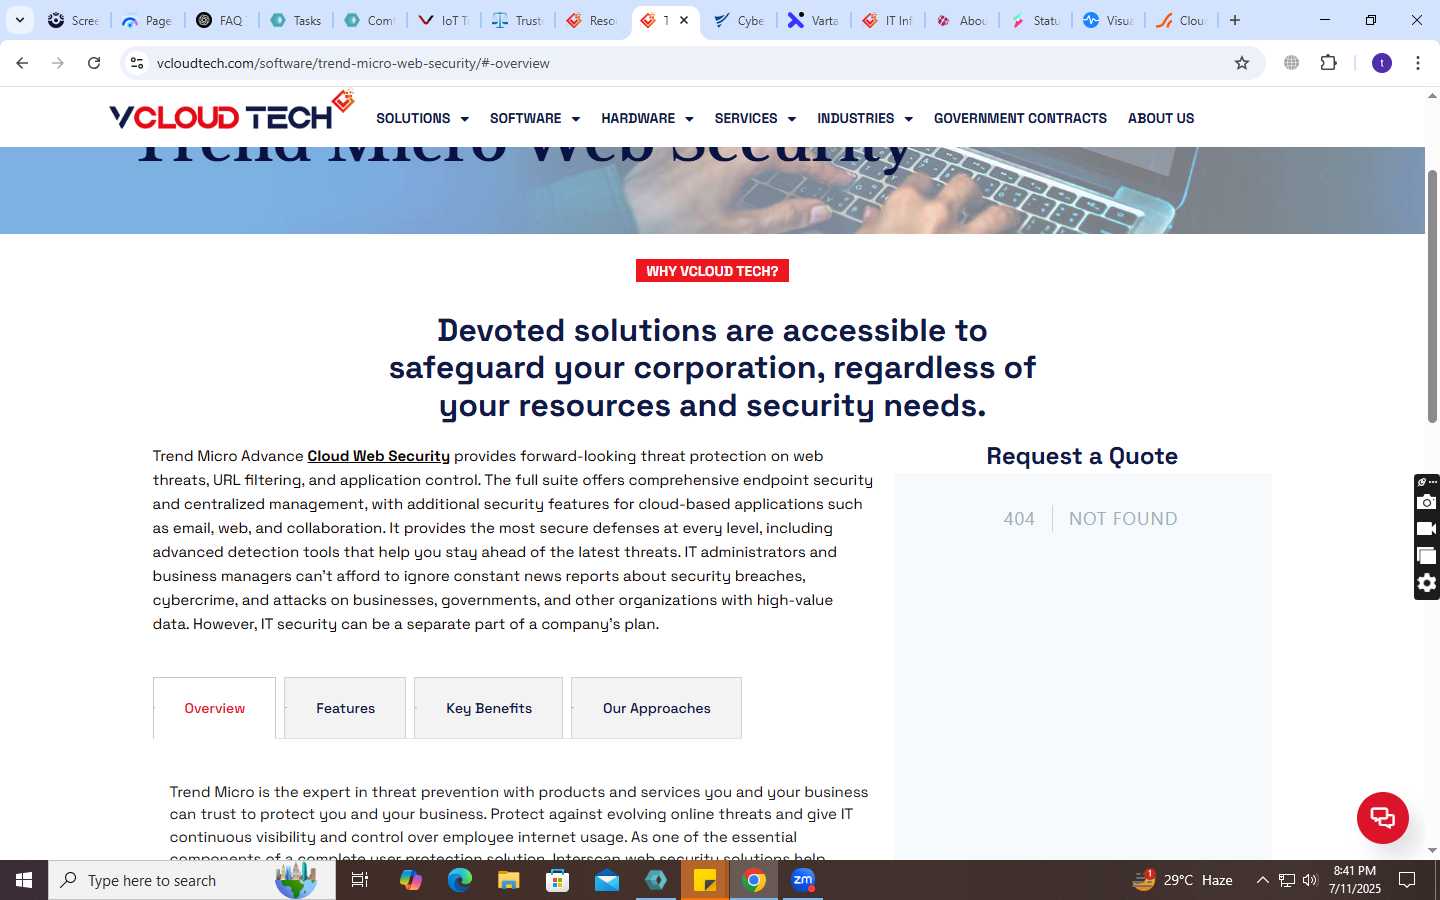This screenshot has width=1440, height=900.
Task: Reload the current page
Action: (x=94, y=63)
